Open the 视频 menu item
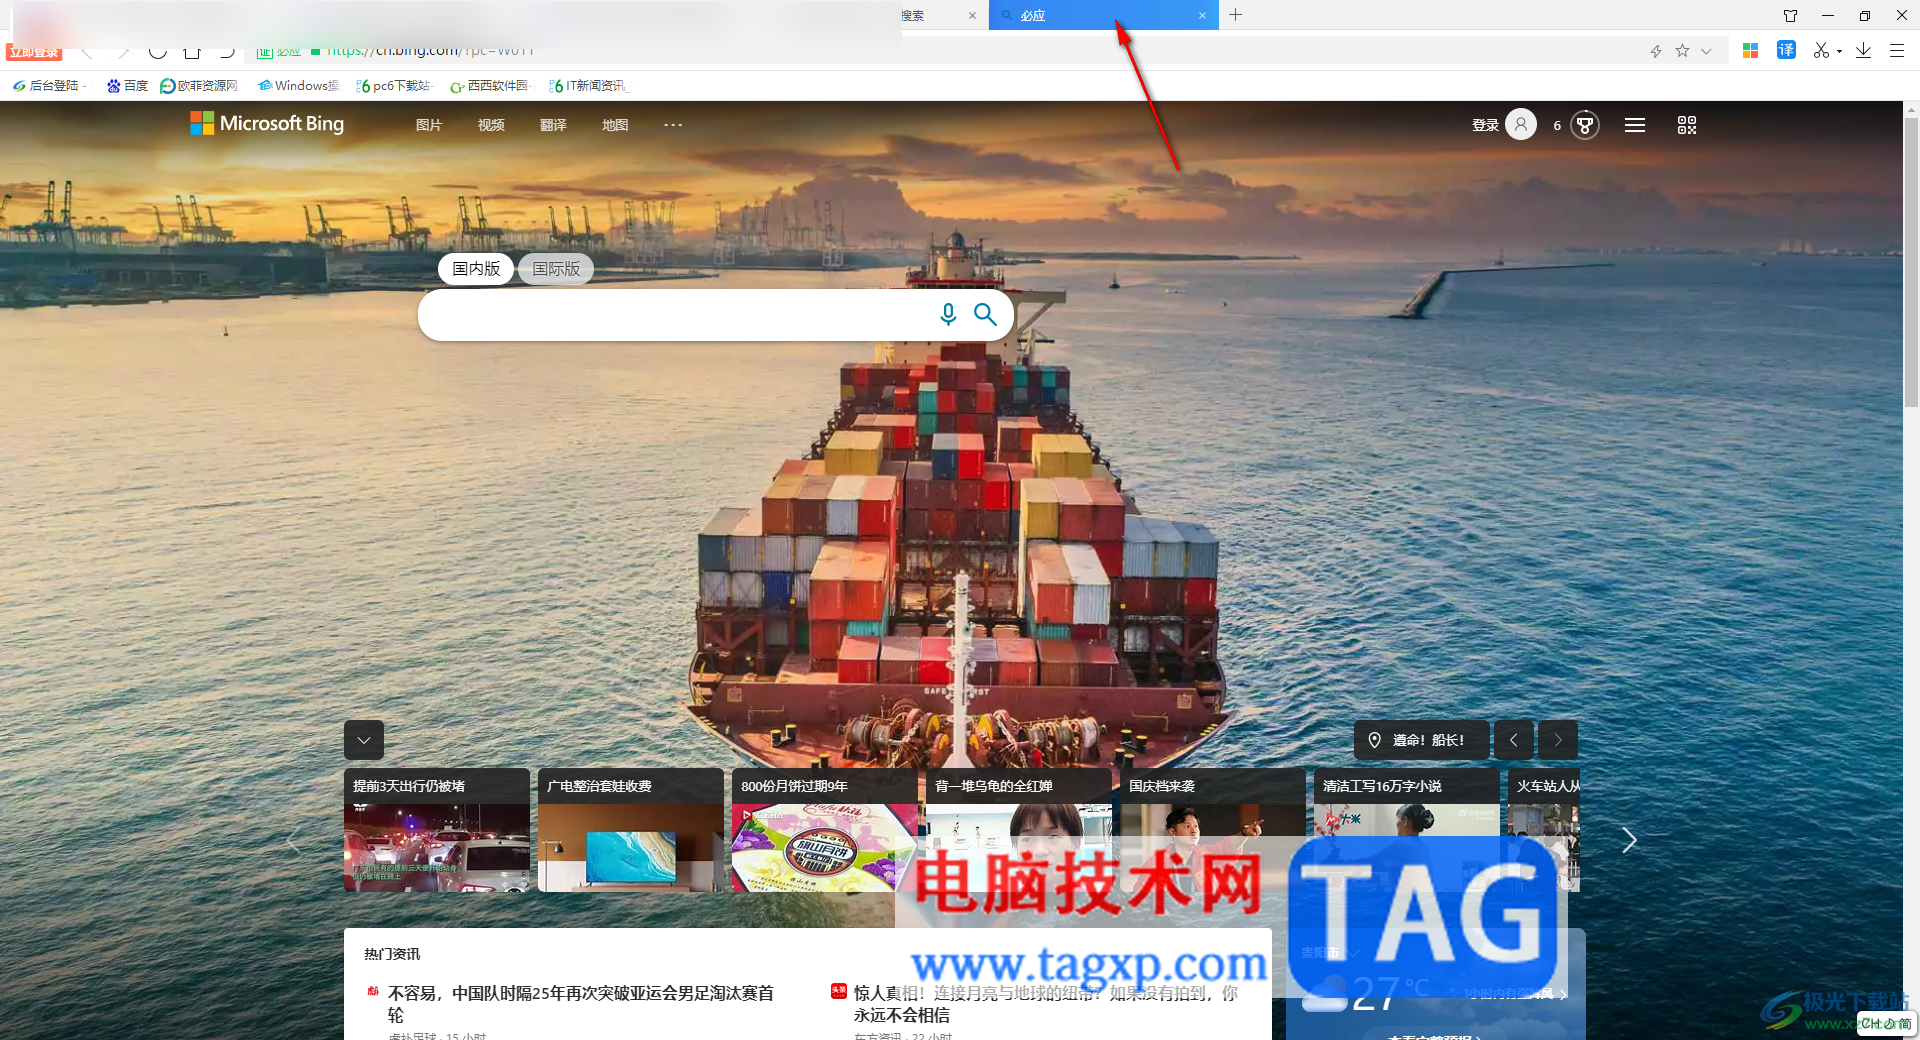 tap(491, 125)
